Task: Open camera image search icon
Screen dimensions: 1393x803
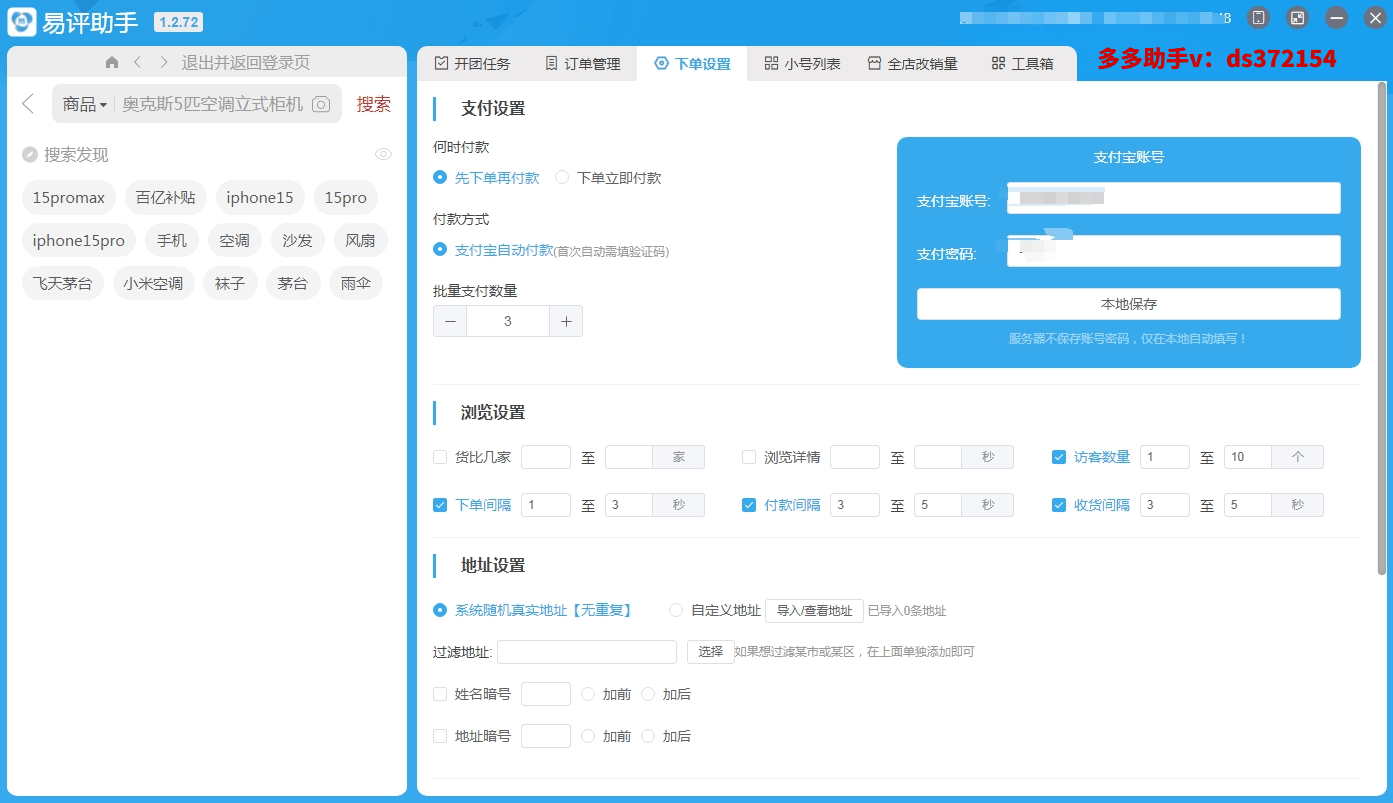Action: (x=321, y=104)
